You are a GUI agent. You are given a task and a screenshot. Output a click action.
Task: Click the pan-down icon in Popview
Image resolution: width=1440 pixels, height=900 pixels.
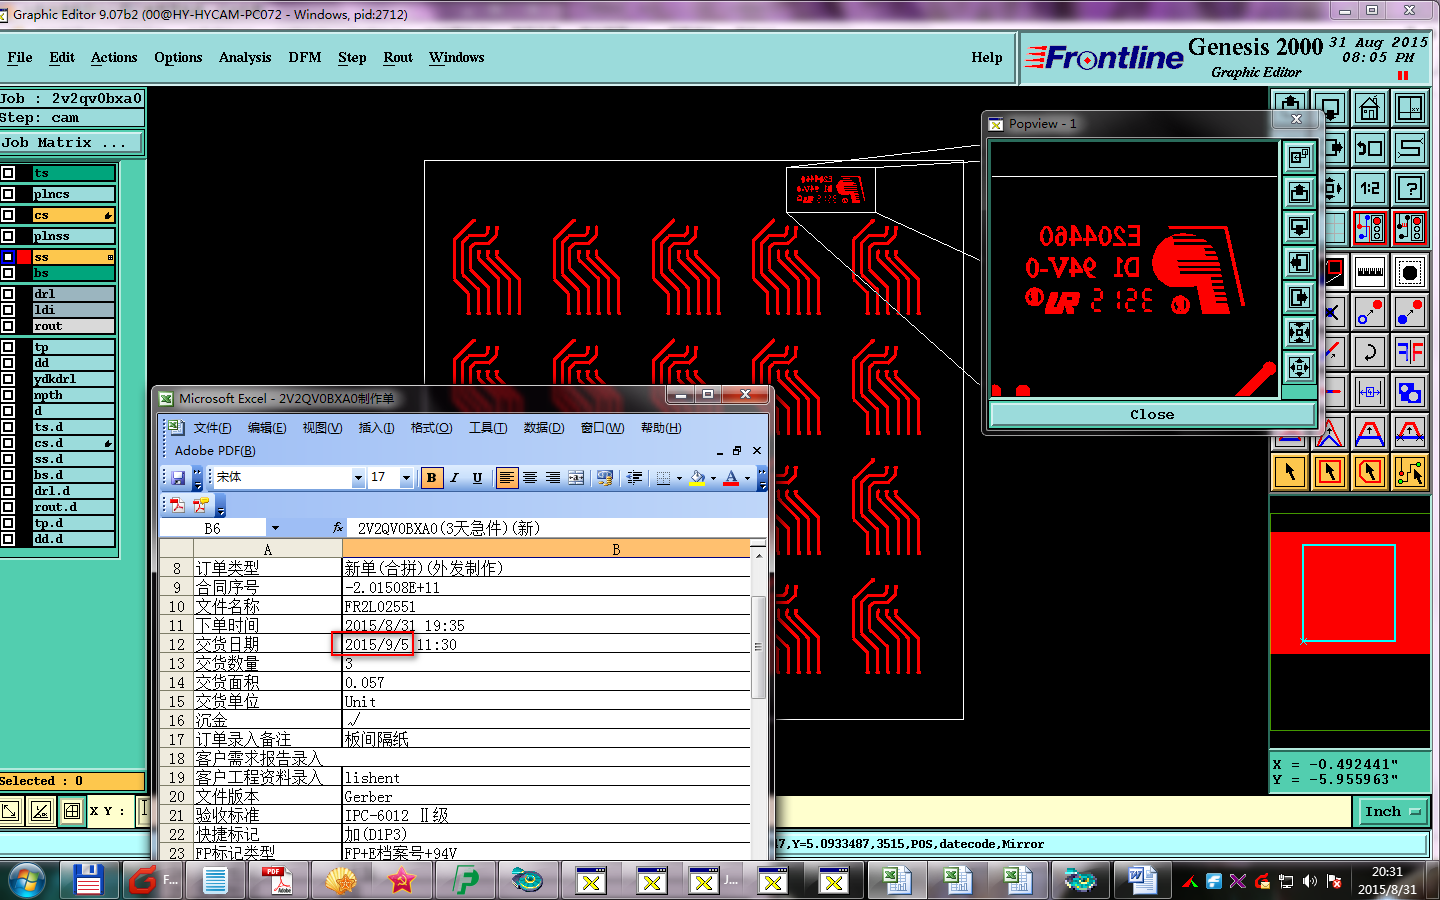[1299, 227]
